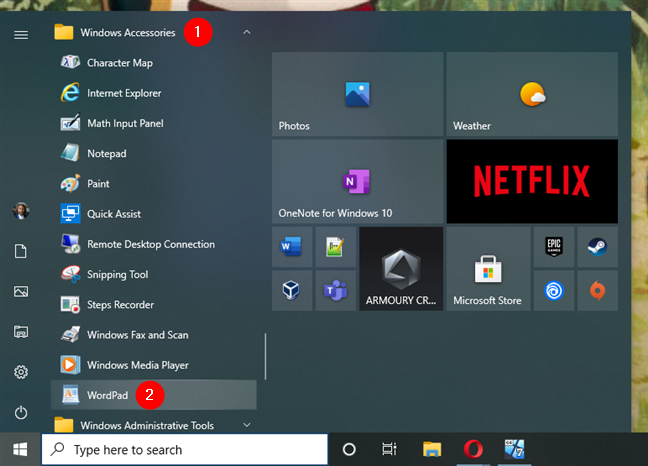648x466 pixels.
Task: Open Cortana from the taskbar
Action: [349, 449]
